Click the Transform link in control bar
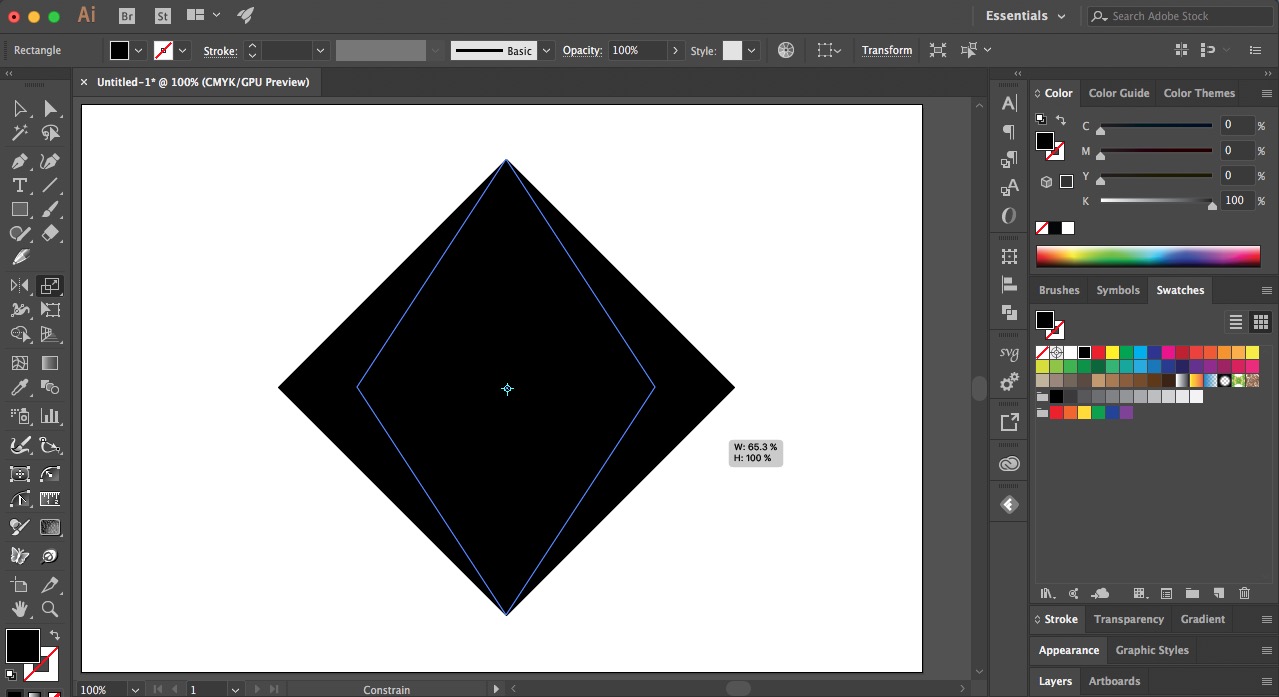1279x697 pixels. click(887, 50)
